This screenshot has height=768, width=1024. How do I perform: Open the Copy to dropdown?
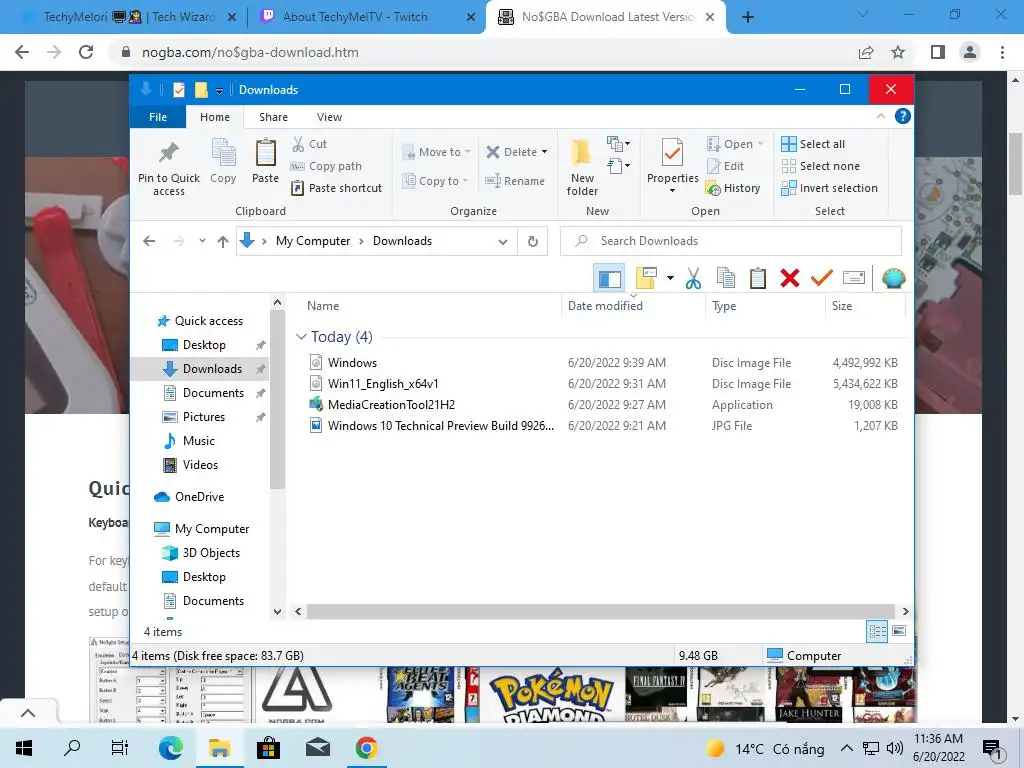point(435,181)
